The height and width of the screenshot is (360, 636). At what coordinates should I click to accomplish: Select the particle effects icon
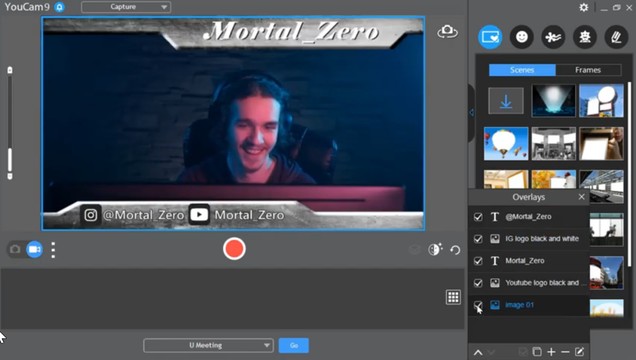coord(553,37)
